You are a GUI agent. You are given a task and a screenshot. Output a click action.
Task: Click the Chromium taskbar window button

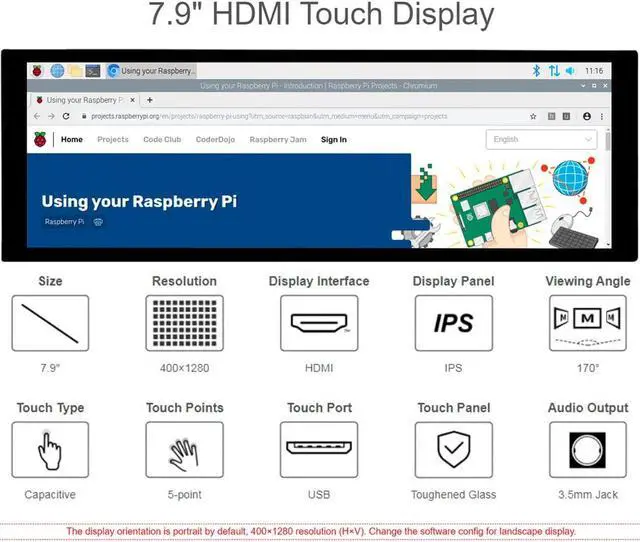tap(152, 71)
